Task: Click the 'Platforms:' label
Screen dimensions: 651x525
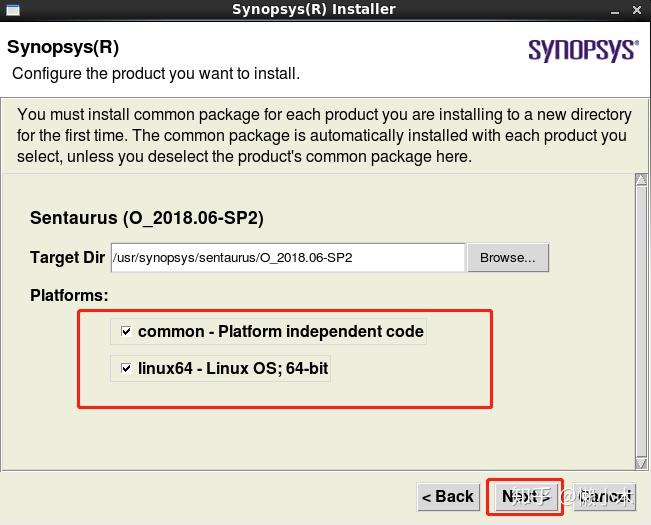Action: [69, 295]
